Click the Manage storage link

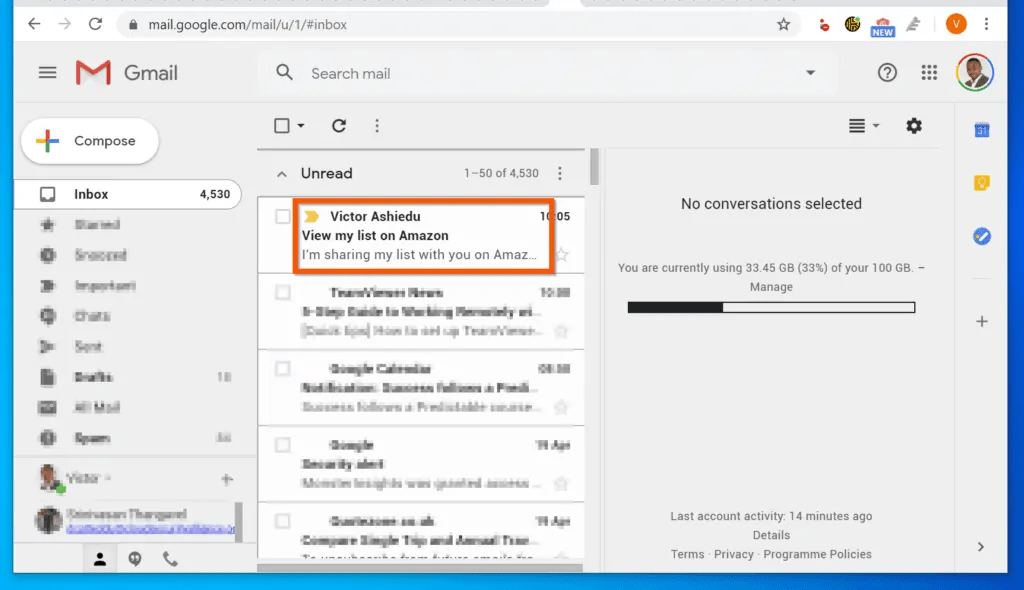770,287
